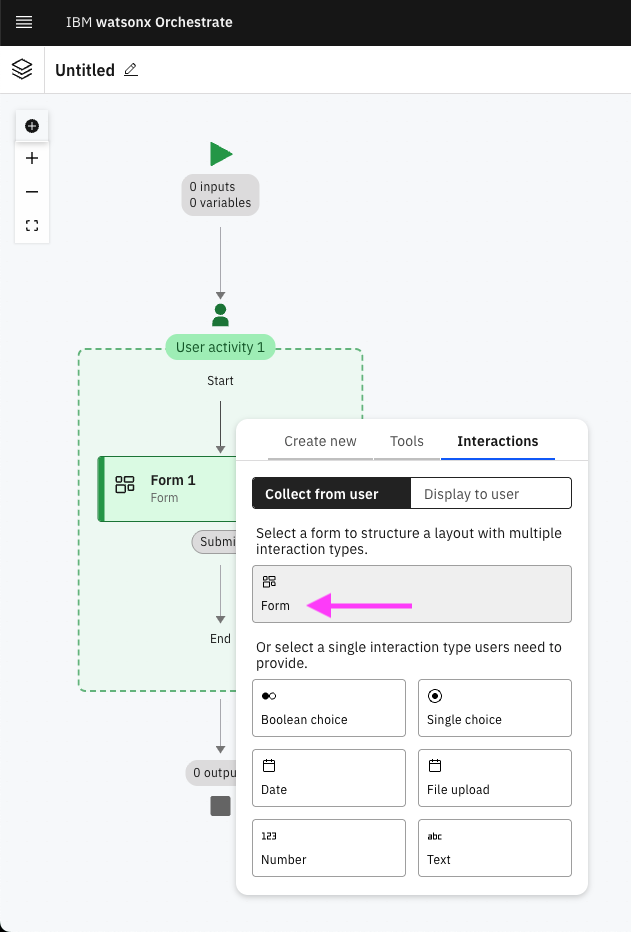
Task: Zoom out on the canvas
Action: (x=32, y=192)
